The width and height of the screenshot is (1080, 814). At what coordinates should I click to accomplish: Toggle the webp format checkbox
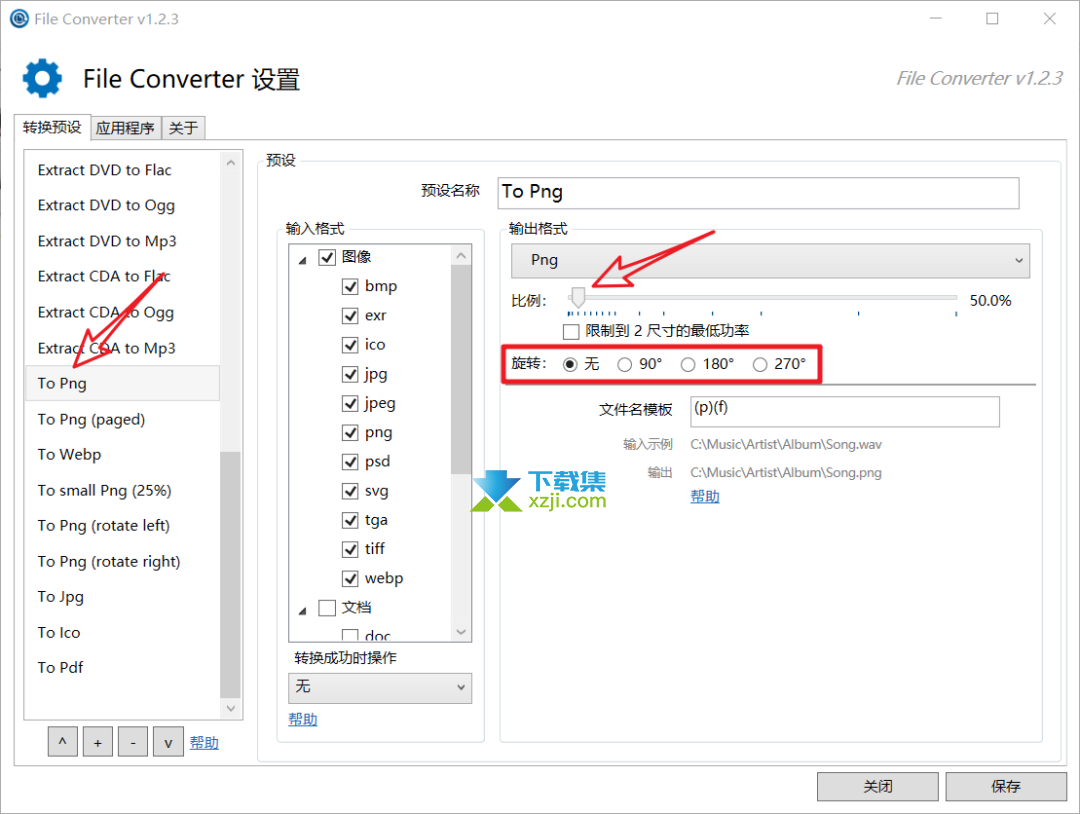pyautogui.click(x=351, y=578)
